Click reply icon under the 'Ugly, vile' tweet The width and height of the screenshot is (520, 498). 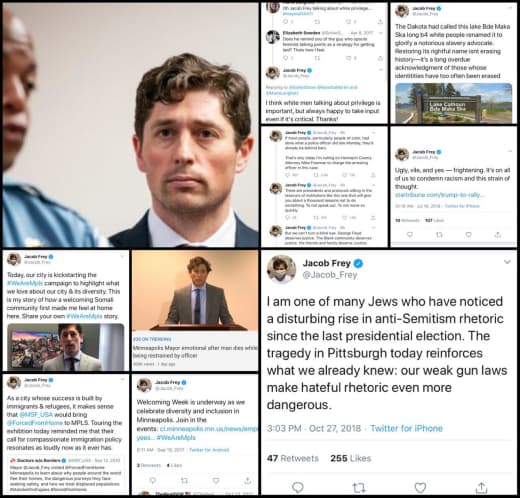coord(410,235)
